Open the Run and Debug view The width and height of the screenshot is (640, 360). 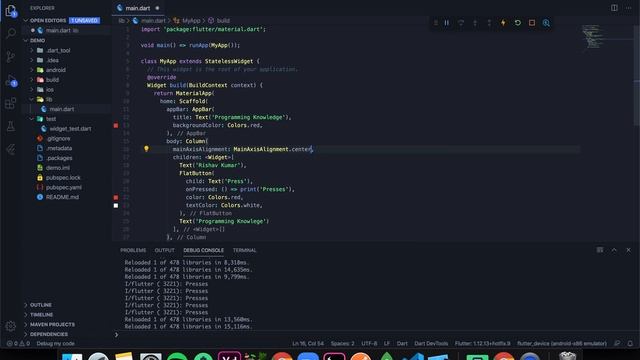tap(11, 80)
